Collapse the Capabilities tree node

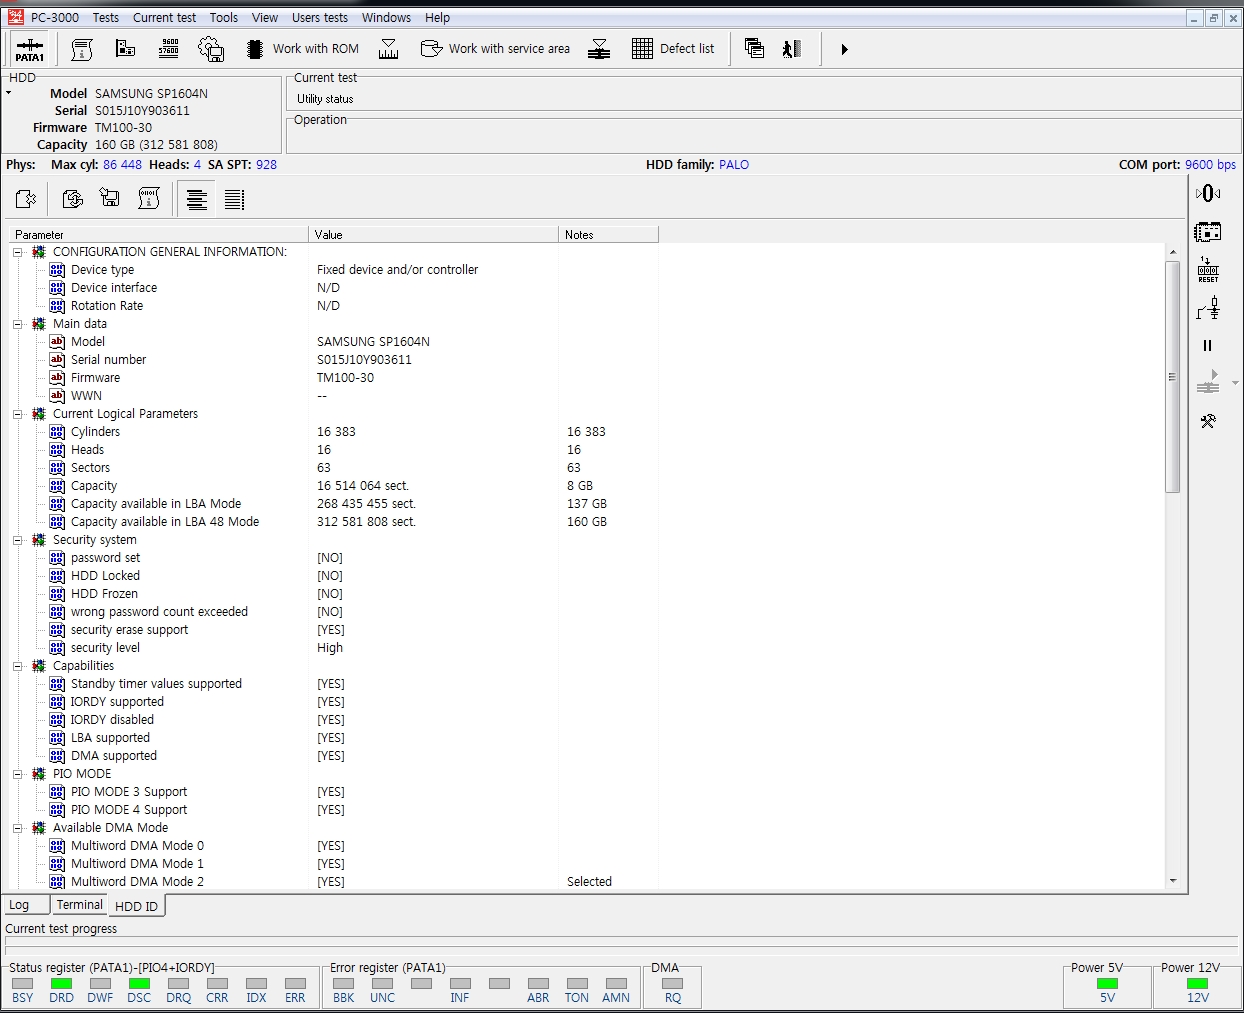[18, 666]
